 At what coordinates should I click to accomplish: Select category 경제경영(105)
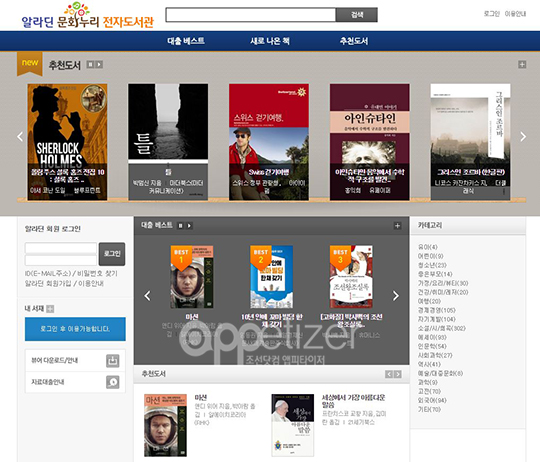[x=437, y=310]
